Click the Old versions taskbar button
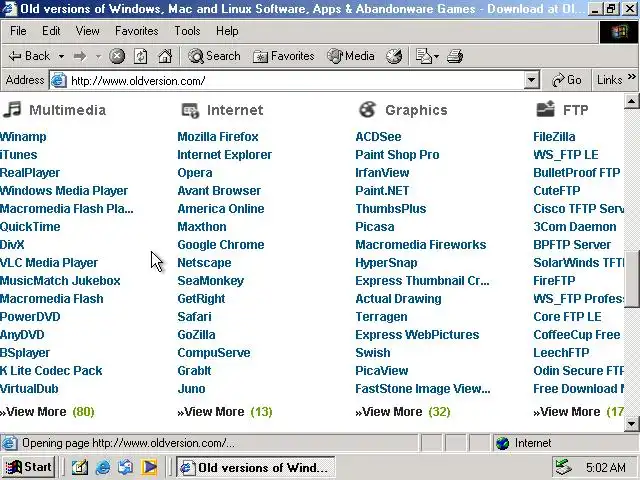This screenshot has height=480, width=640. point(256,467)
